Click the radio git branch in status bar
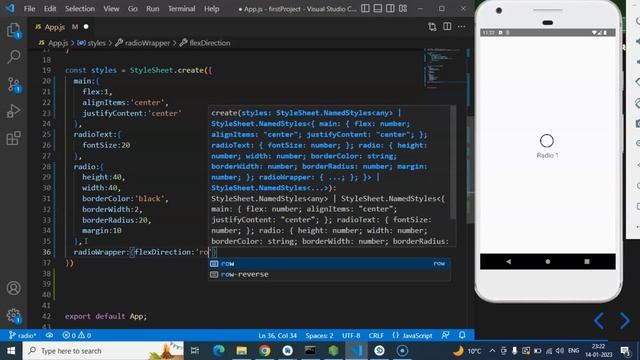 click(x=23, y=336)
